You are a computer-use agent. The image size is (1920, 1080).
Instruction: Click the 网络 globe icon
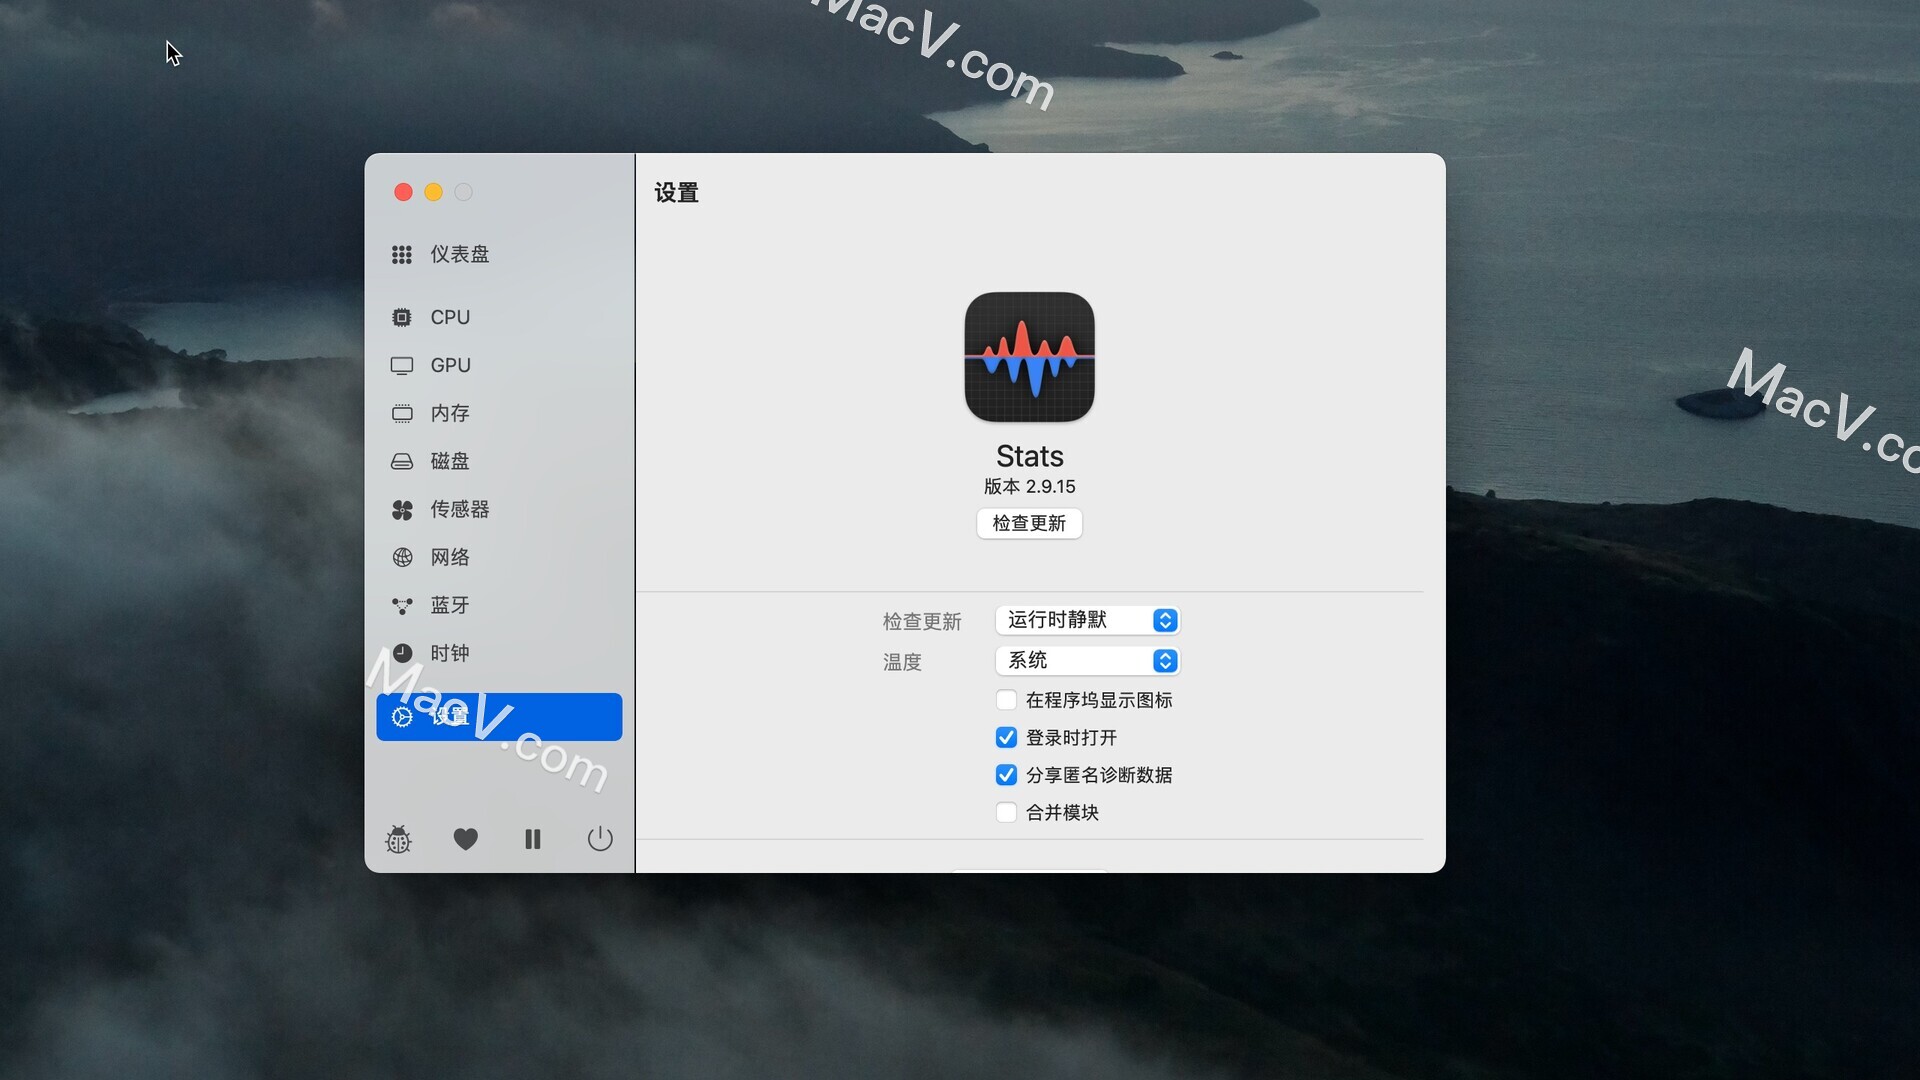tap(402, 558)
